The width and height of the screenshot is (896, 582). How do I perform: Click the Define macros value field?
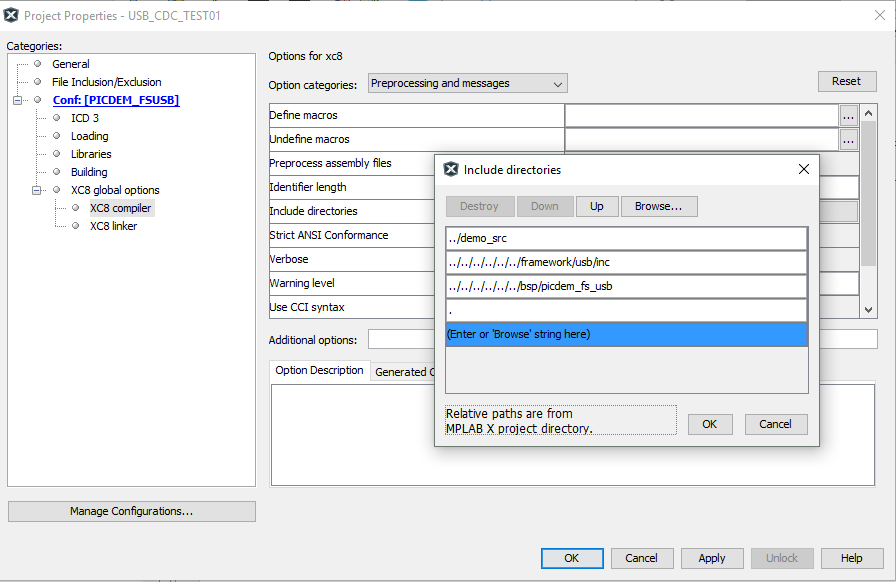702,115
